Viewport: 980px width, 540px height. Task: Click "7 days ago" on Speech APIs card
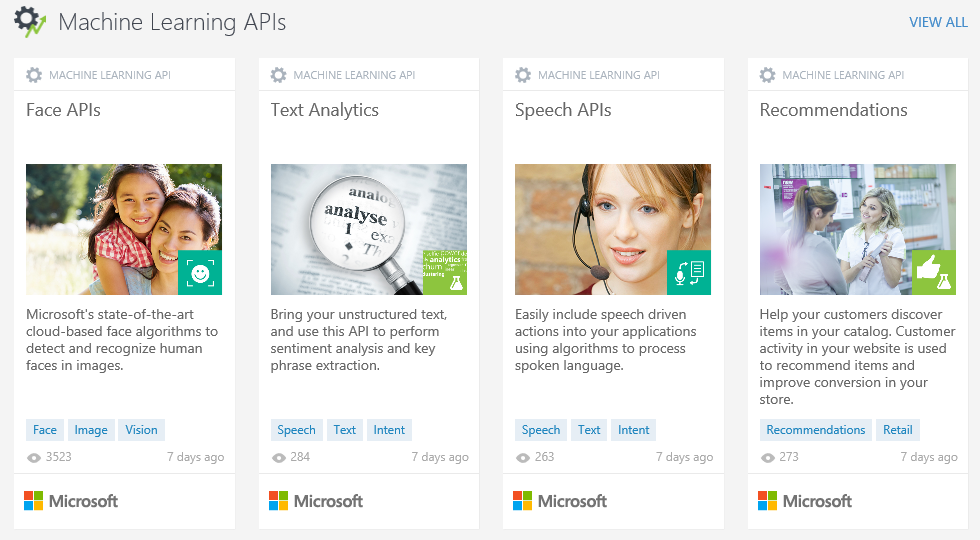tap(684, 458)
